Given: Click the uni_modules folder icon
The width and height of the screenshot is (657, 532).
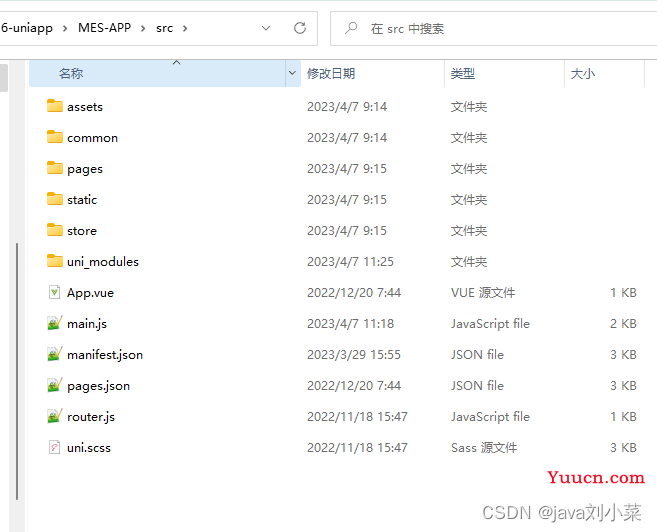Looking at the screenshot, I should (x=54, y=261).
